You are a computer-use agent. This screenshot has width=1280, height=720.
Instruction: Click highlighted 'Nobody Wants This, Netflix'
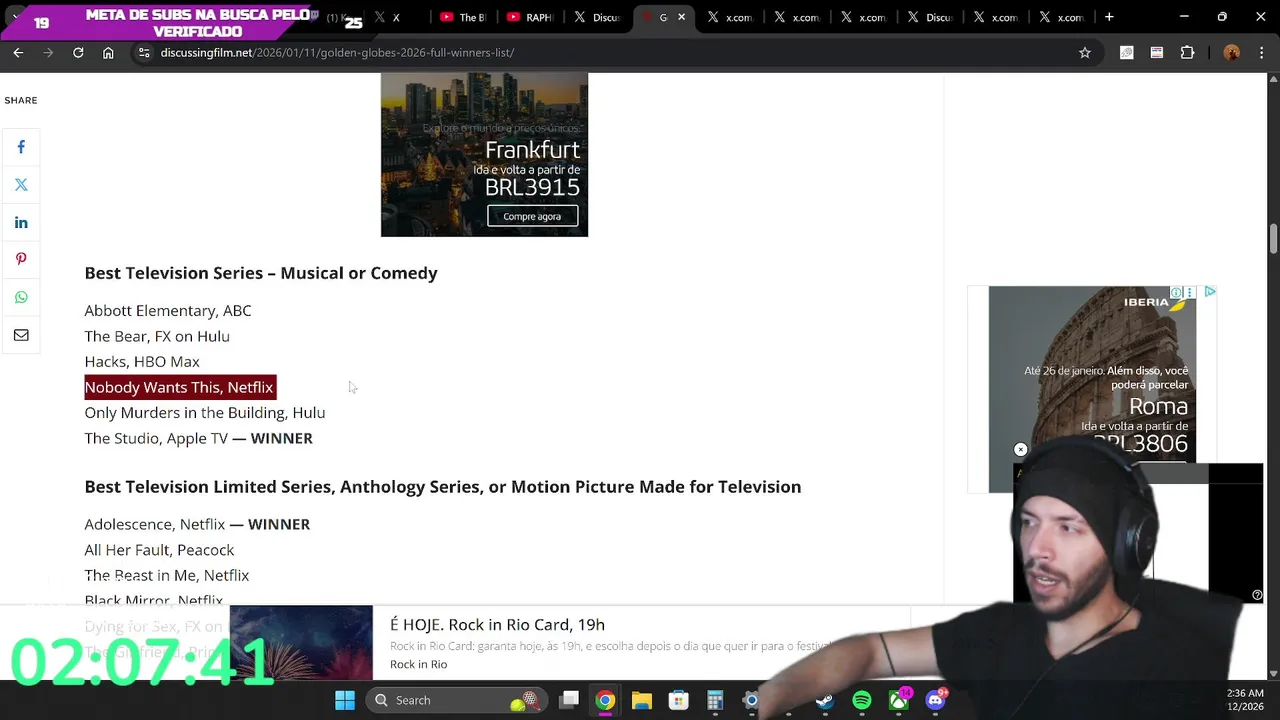click(x=179, y=387)
